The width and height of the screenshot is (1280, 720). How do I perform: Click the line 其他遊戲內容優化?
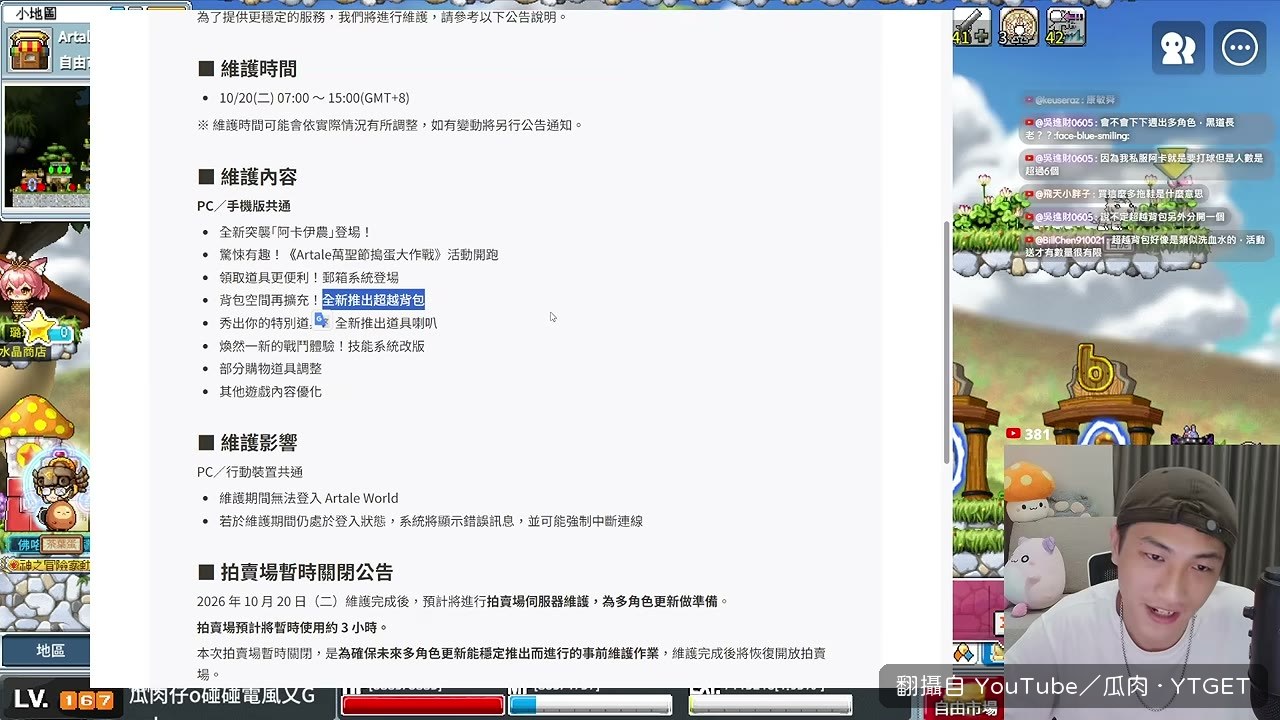tap(270, 392)
